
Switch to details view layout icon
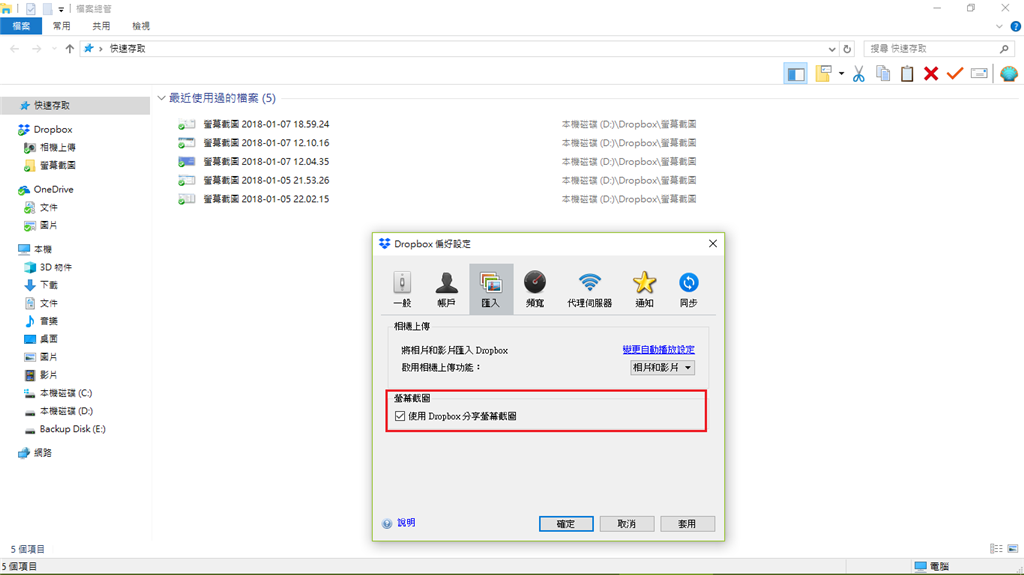pos(996,549)
